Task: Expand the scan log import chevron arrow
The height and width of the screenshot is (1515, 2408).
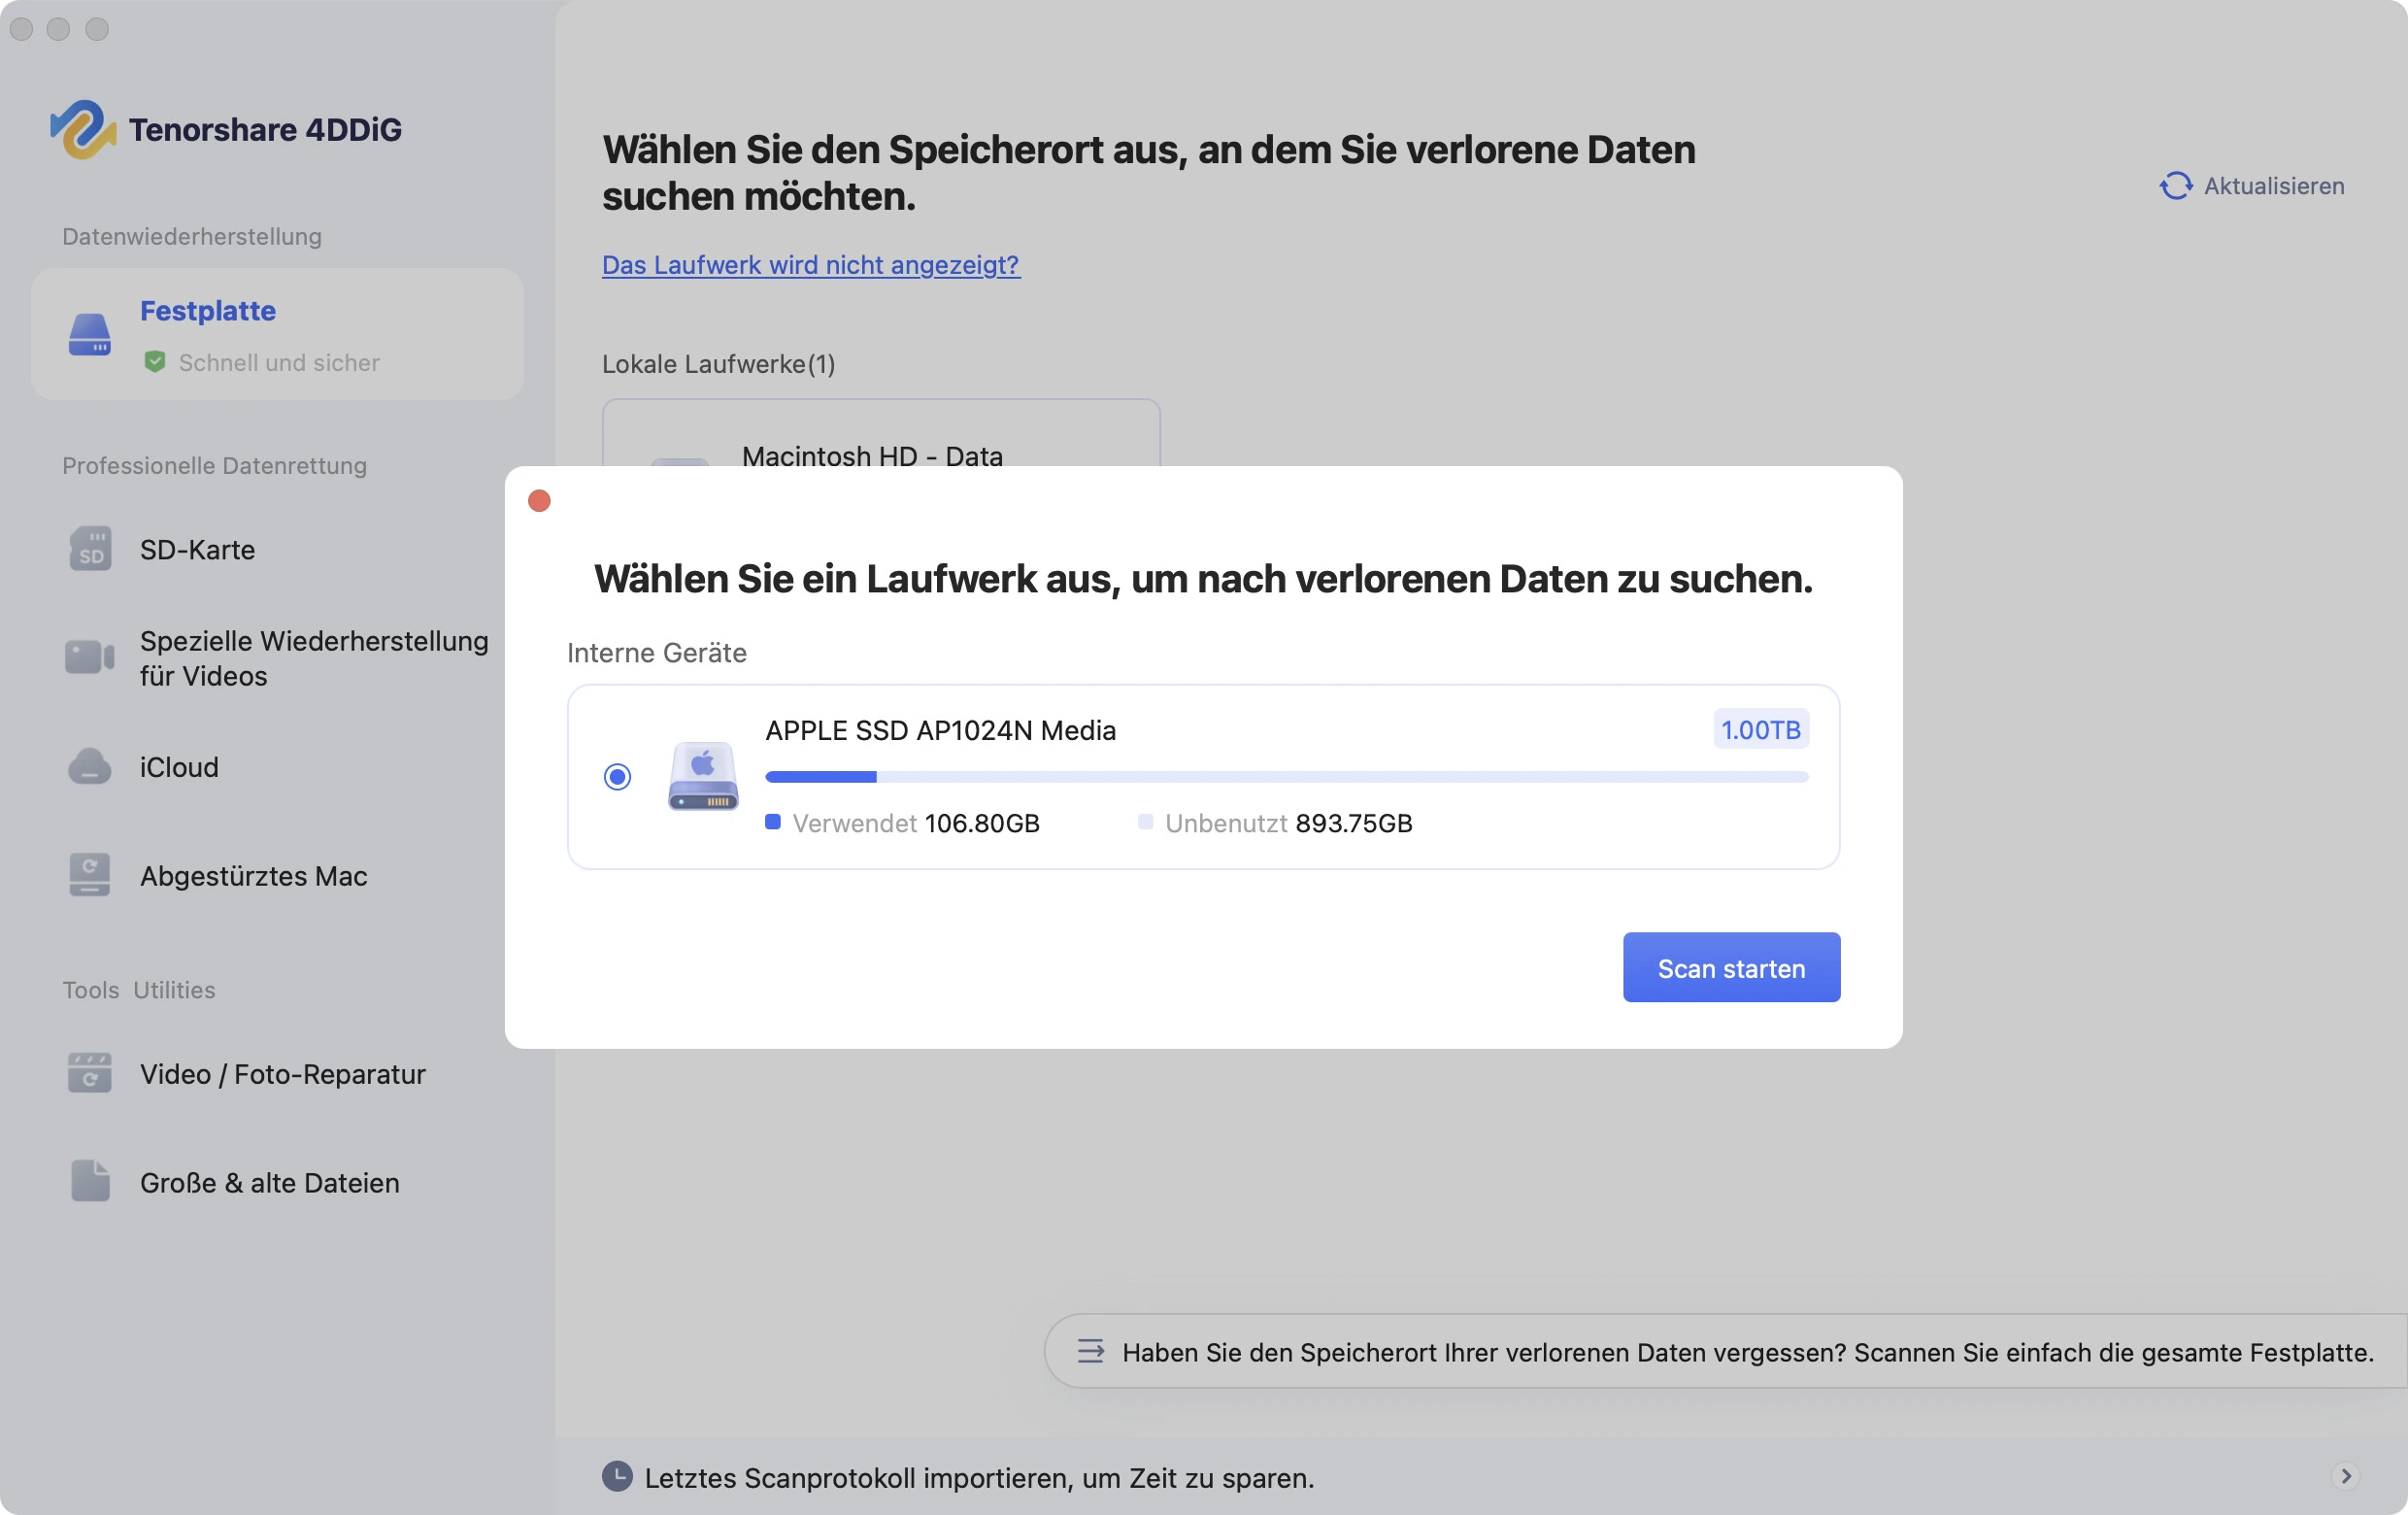Action: coord(2346,1477)
